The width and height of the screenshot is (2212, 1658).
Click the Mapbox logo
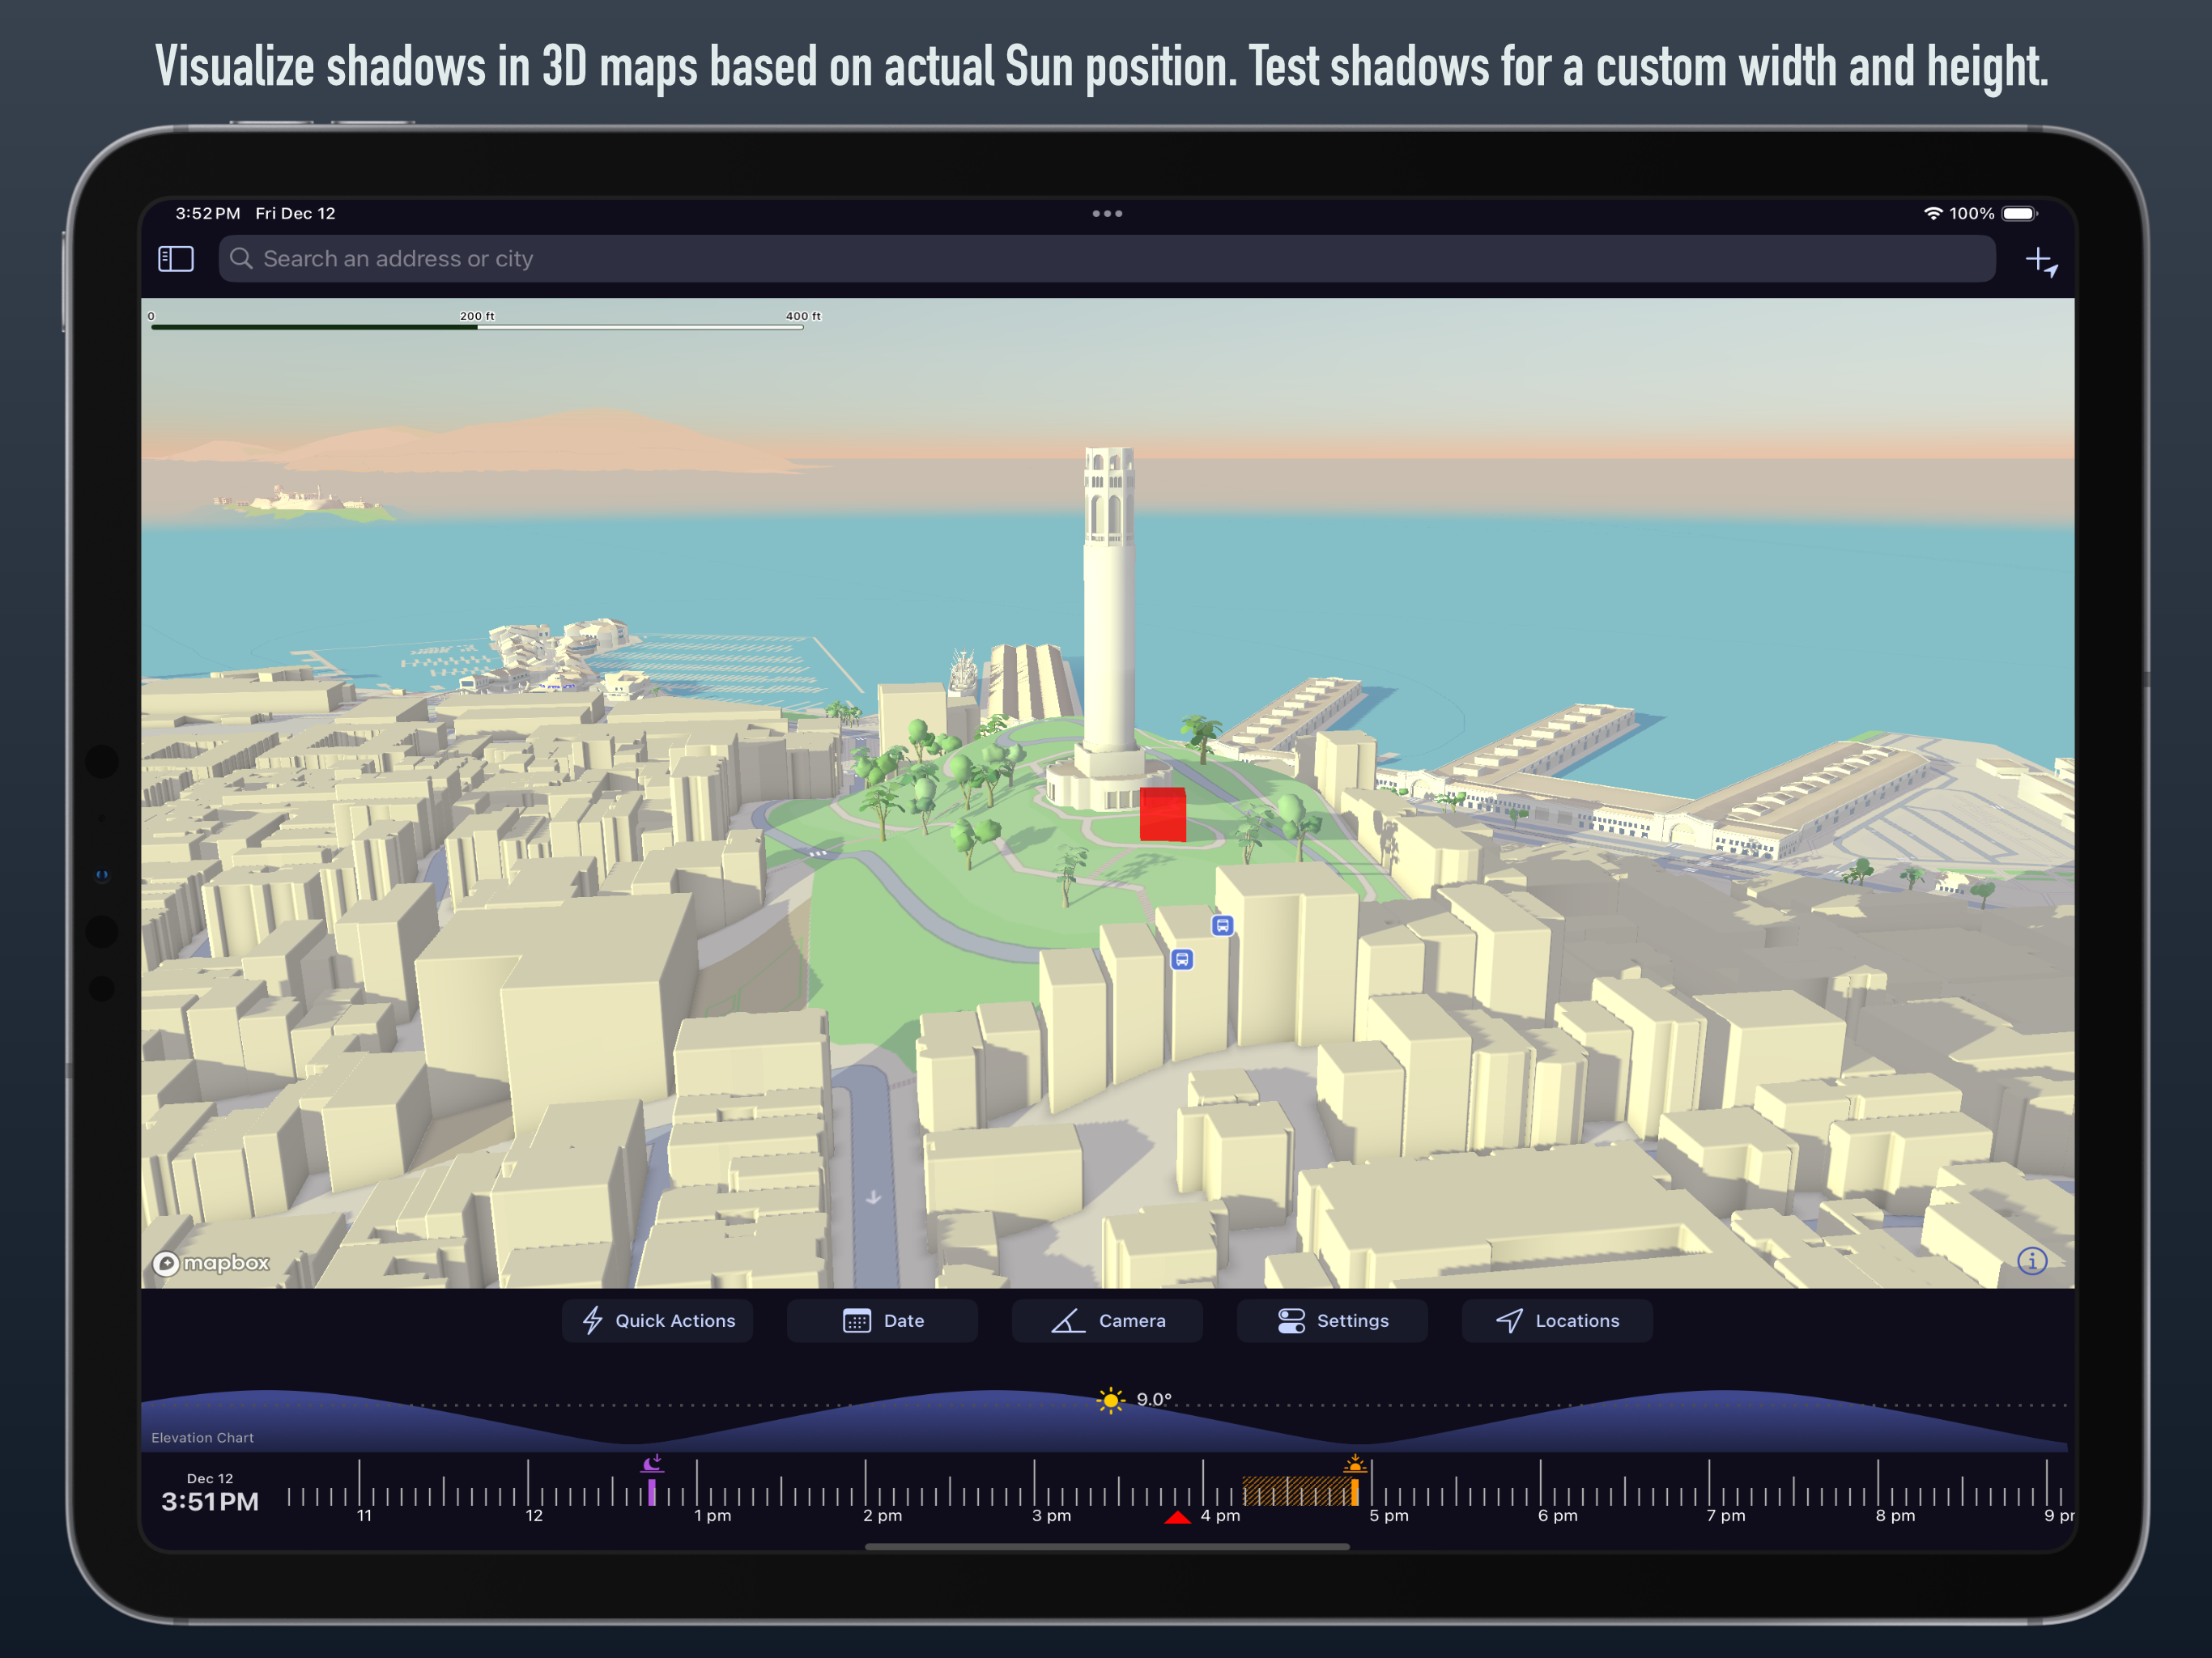coord(211,1263)
